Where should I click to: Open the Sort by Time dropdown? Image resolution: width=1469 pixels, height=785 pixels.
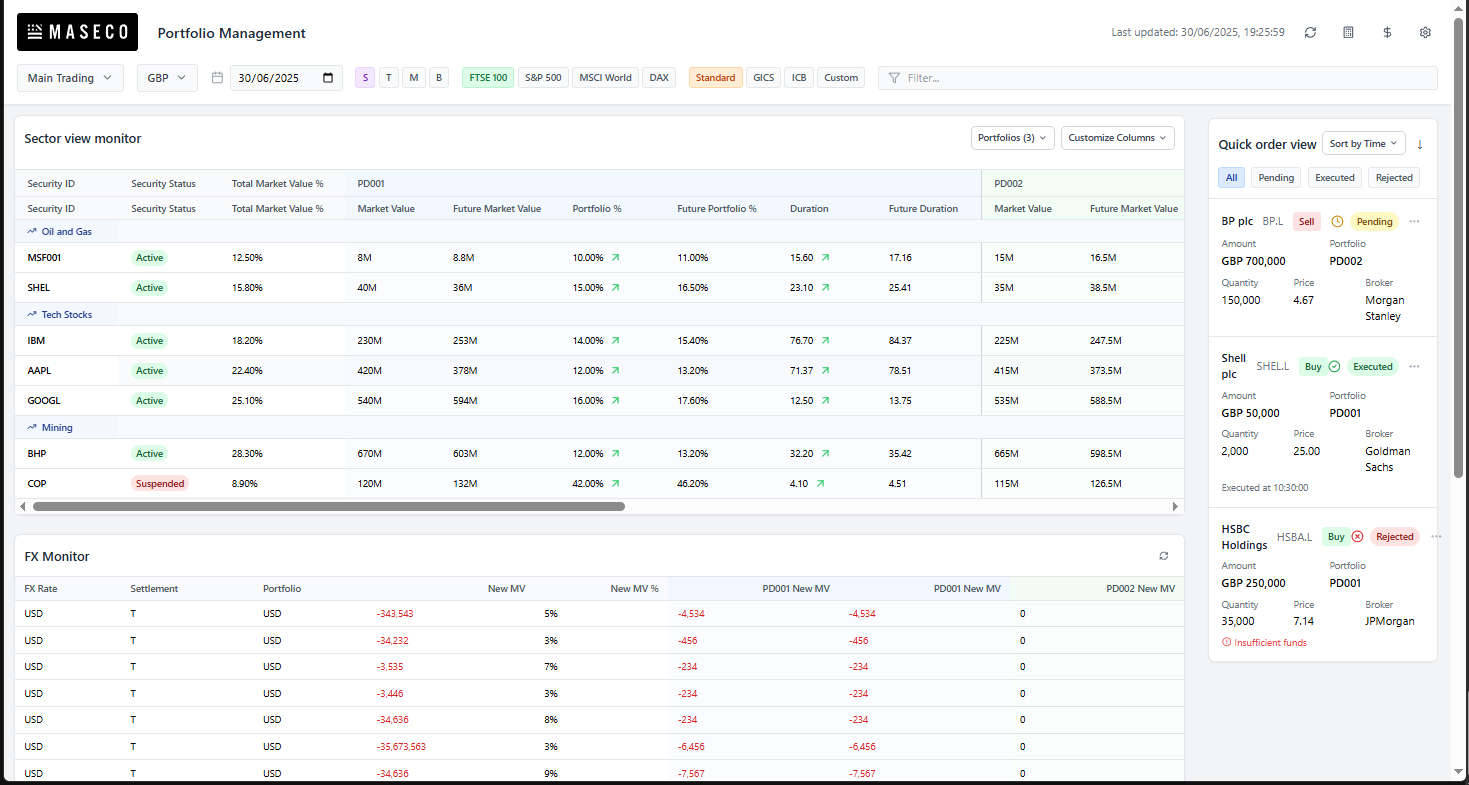(x=1364, y=144)
